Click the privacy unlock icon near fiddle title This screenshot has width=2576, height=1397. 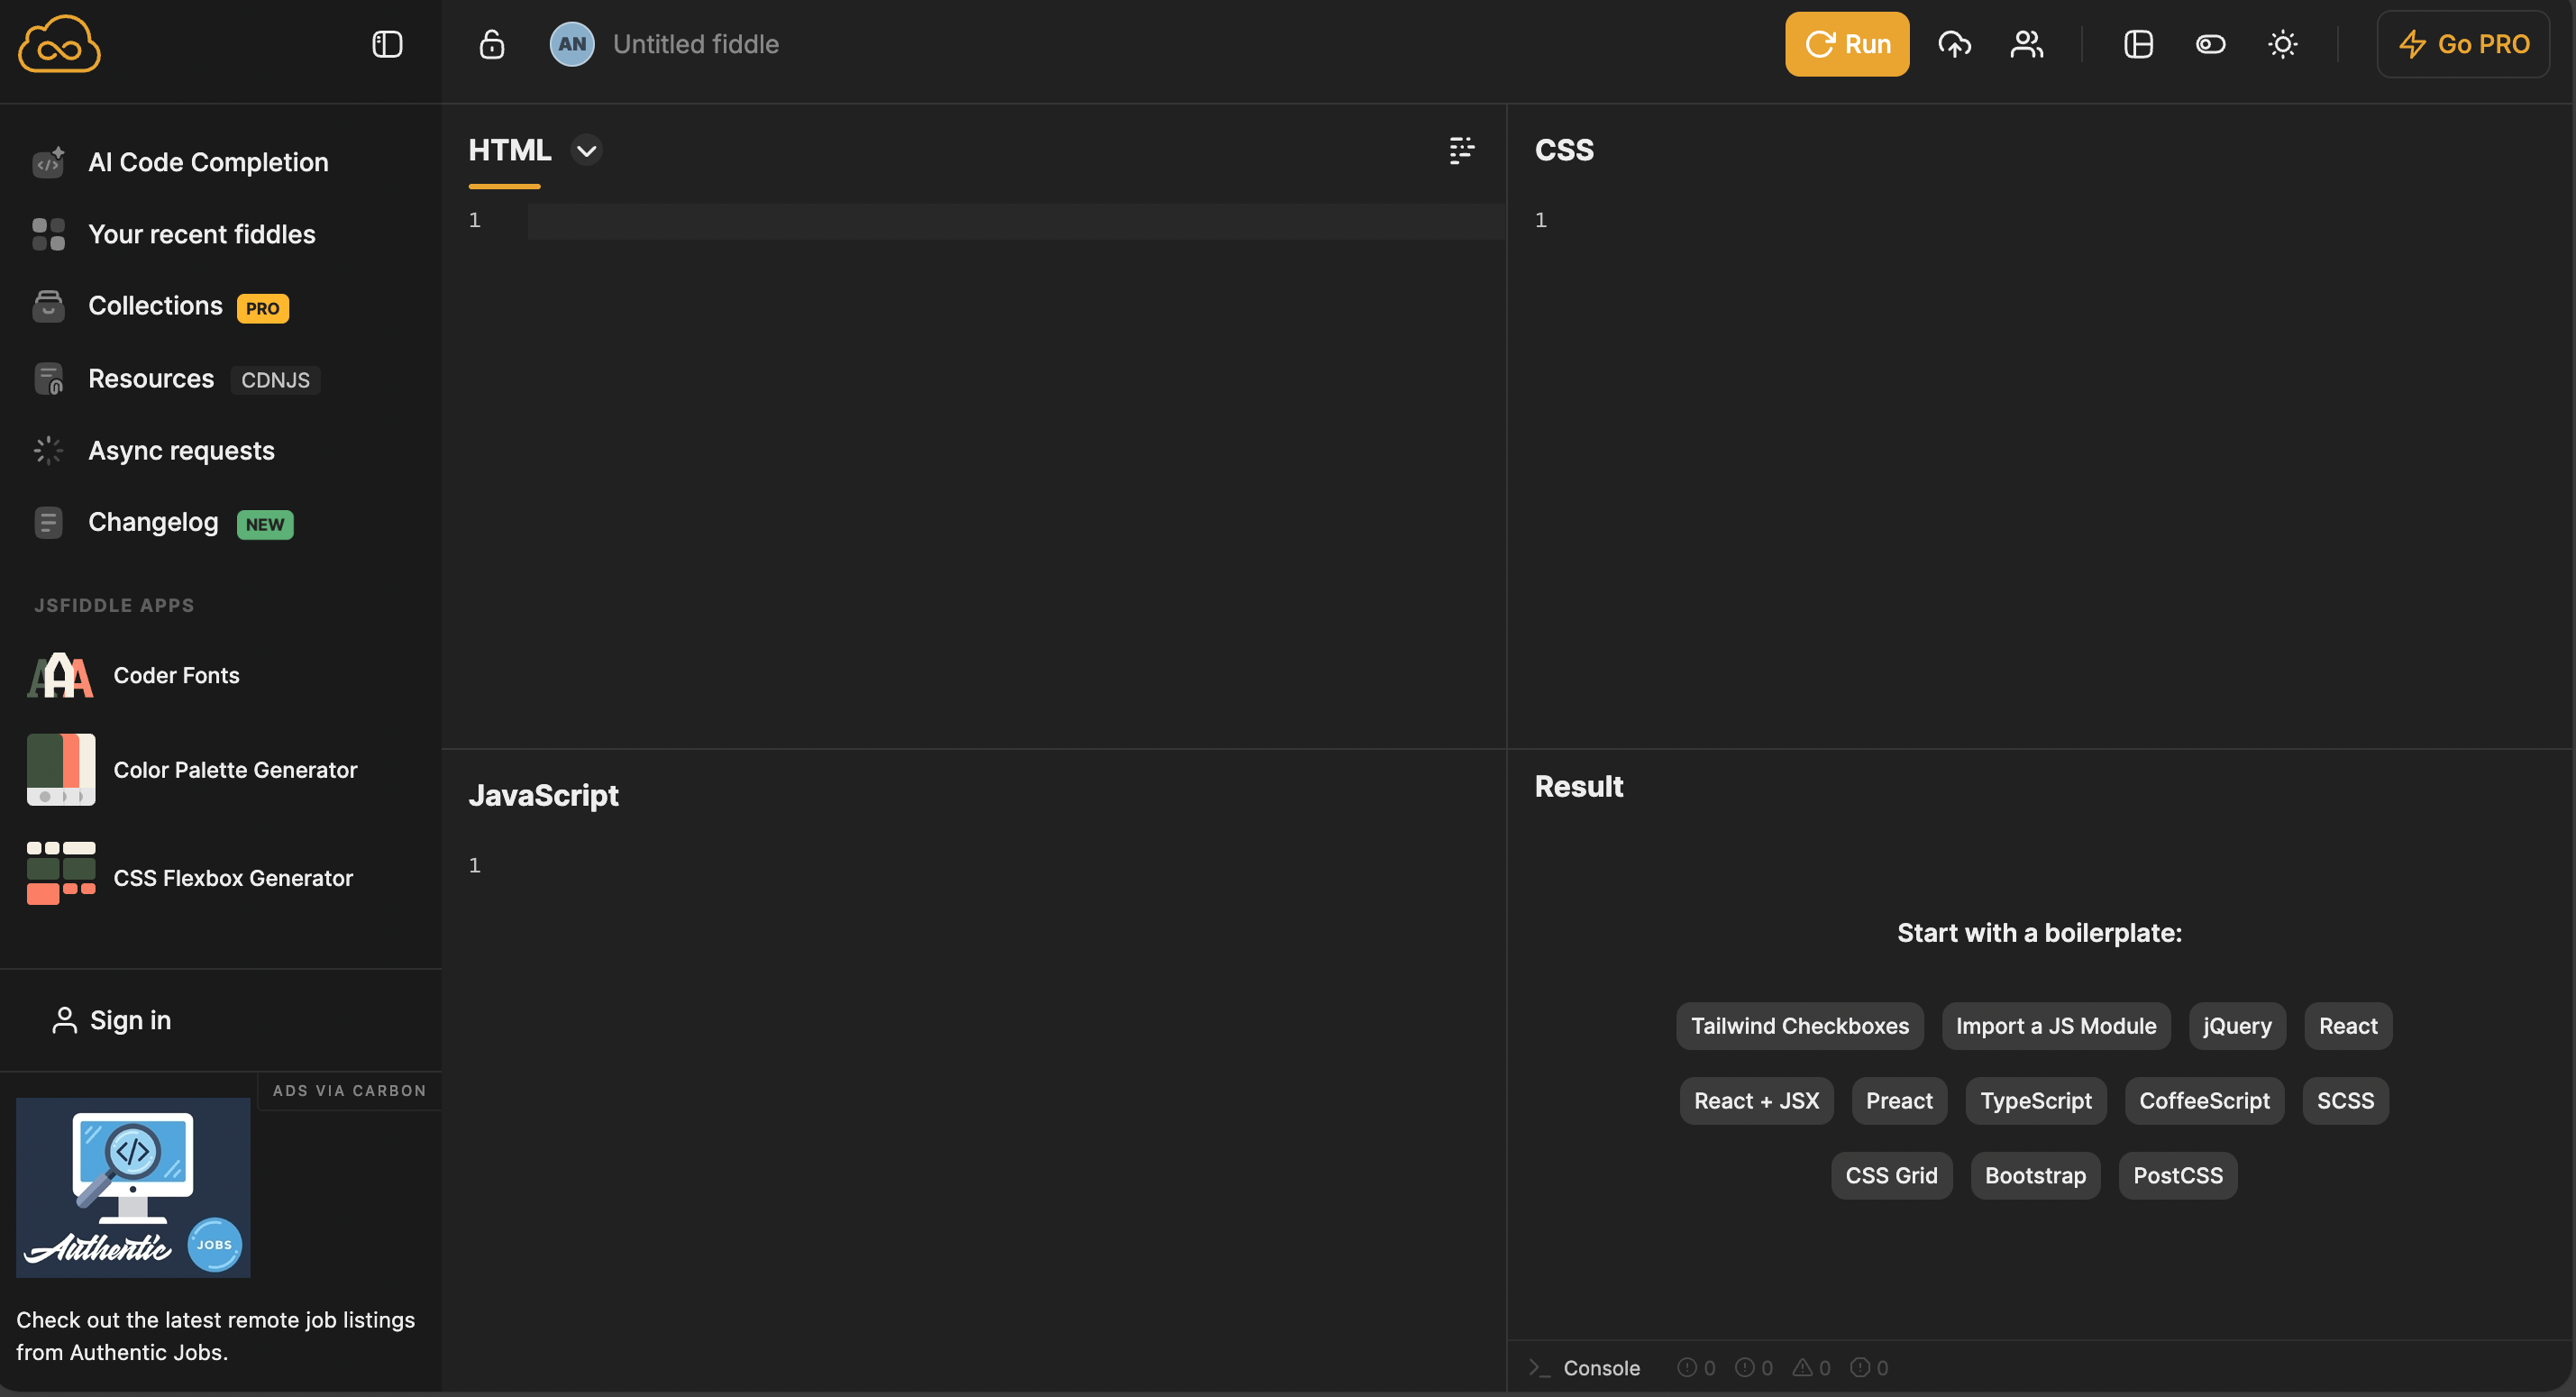pyautogui.click(x=491, y=44)
